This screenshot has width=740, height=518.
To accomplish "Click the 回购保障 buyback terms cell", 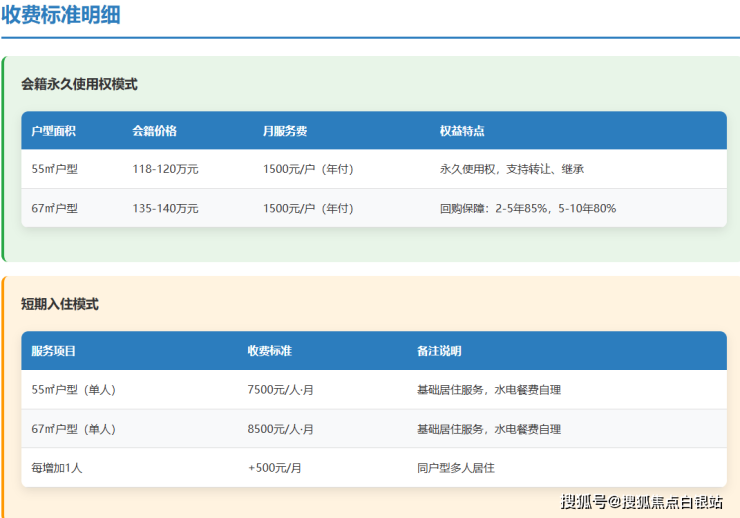I will [x=527, y=208].
